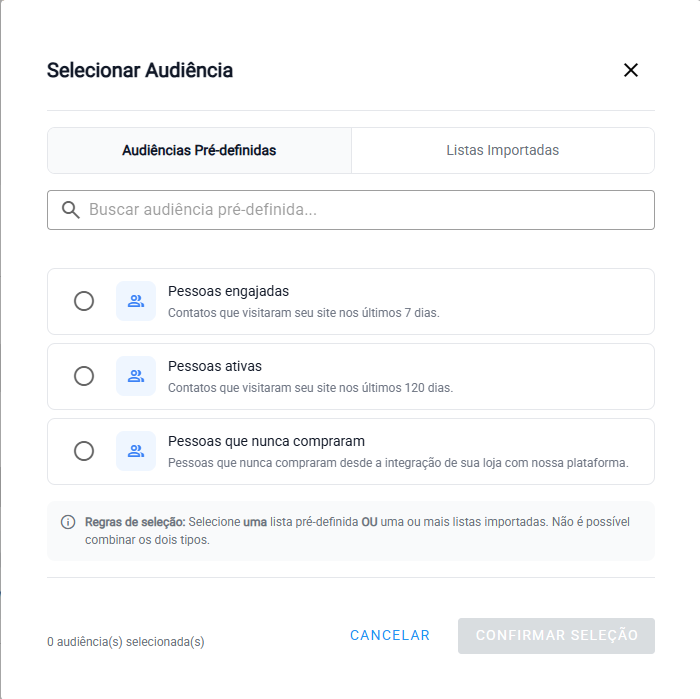Viewport: 700px width, 699px height.
Task: Click the info icon next to Regras de seleção
Action: [x=68, y=522]
